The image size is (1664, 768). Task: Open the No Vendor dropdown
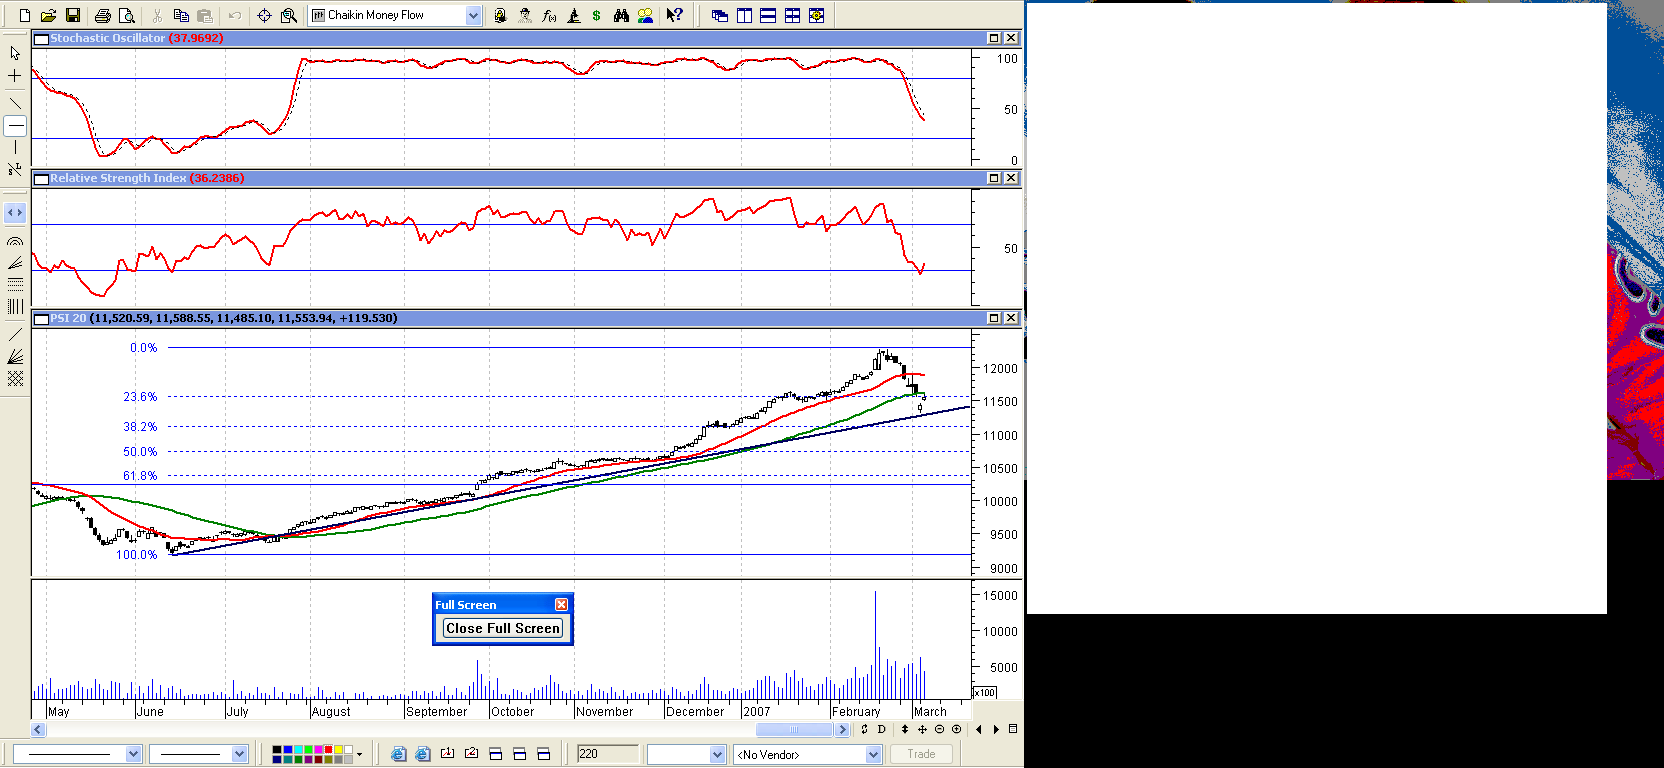click(x=873, y=754)
